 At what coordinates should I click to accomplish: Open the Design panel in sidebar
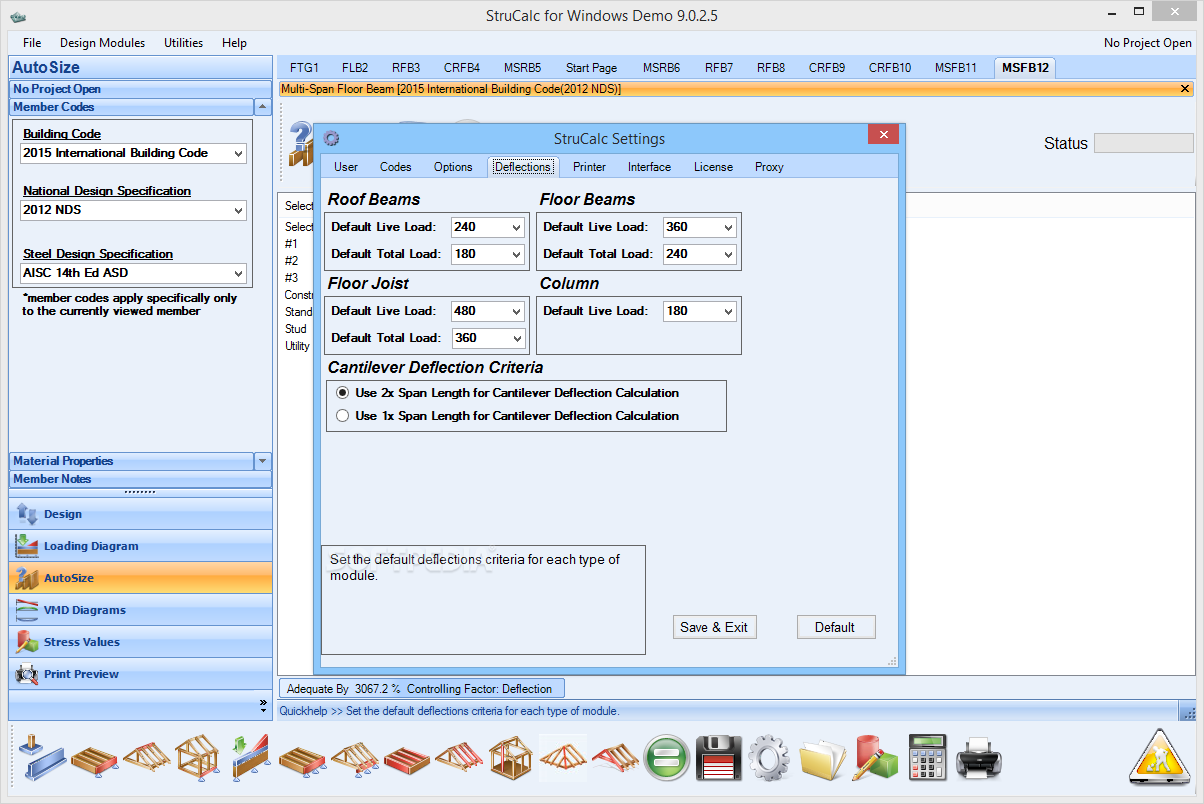click(x=141, y=514)
